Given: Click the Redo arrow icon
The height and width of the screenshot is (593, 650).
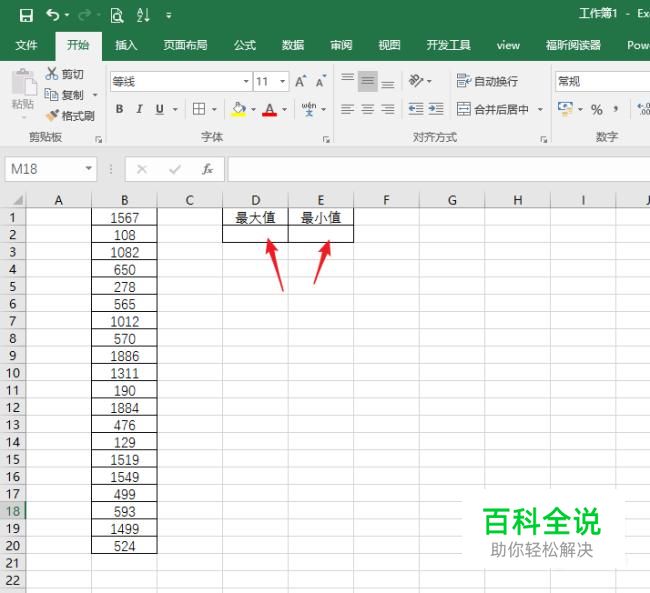Looking at the screenshot, I should [x=85, y=15].
